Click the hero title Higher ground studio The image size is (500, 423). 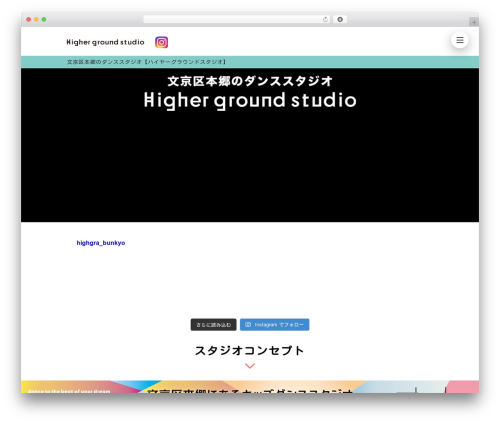(x=250, y=101)
